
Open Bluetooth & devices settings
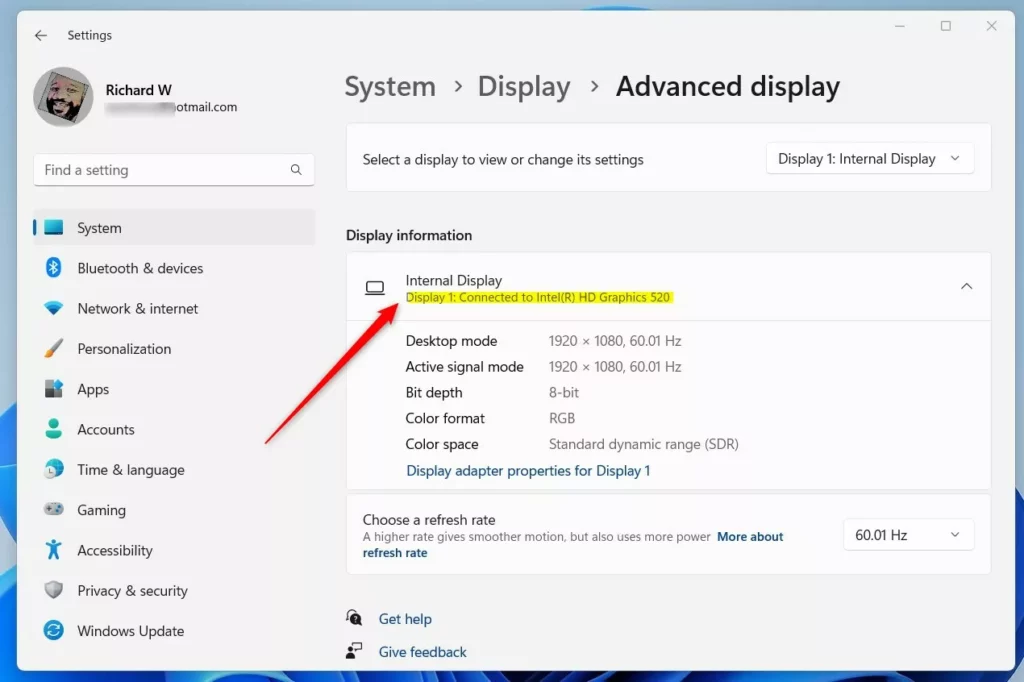(174, 268)
